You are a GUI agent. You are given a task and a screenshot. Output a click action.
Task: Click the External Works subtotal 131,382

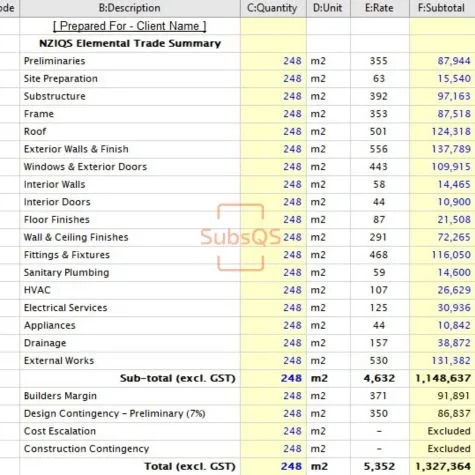coord(451,361)
